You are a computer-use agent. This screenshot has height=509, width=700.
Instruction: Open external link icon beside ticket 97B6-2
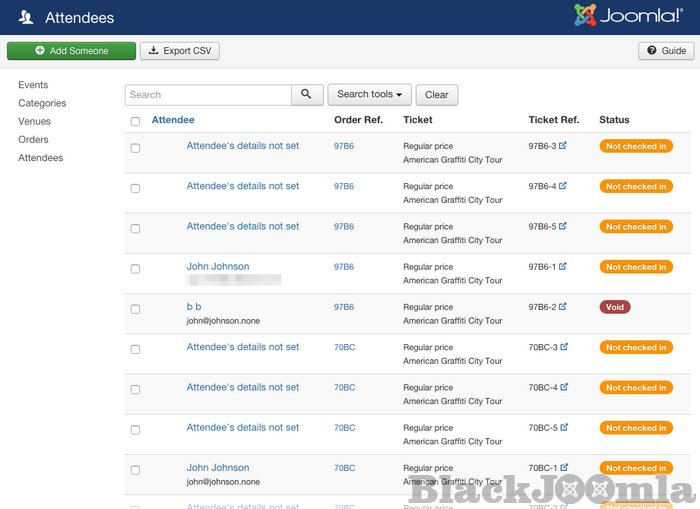[563, 307]
